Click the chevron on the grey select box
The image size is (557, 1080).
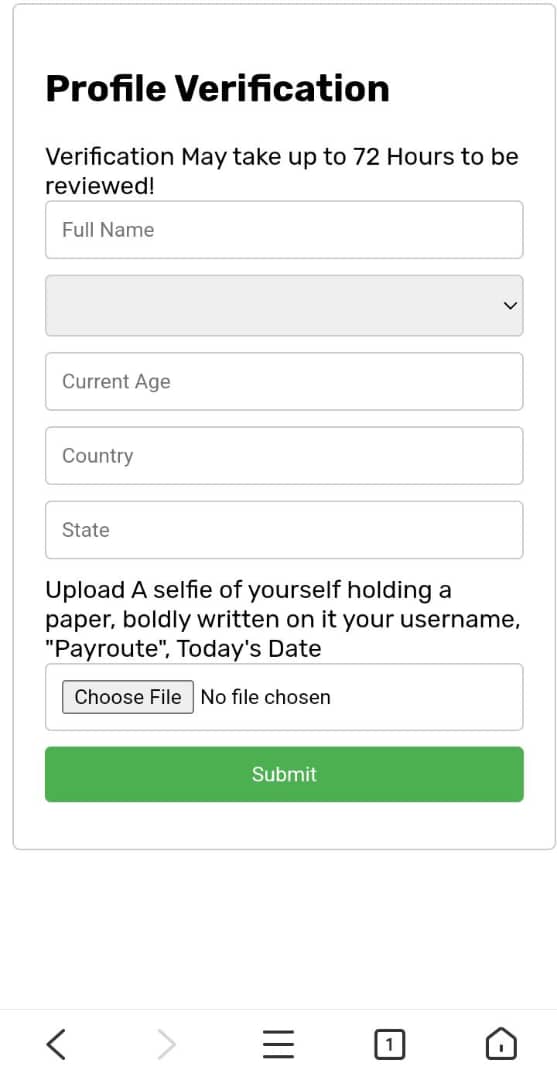(510, 305)
